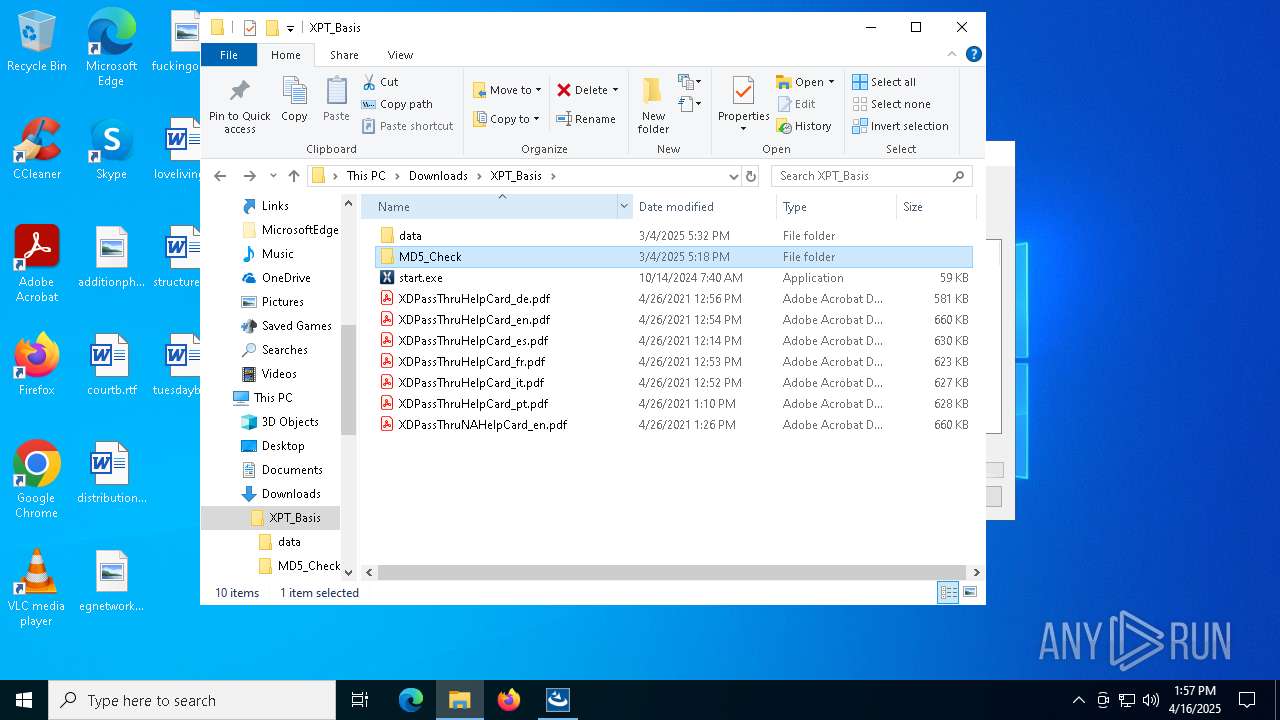The width and height of the screenshot is (1280, 720).
Task: Click Invert selection in ribbon
Action: tap(900, 126)
